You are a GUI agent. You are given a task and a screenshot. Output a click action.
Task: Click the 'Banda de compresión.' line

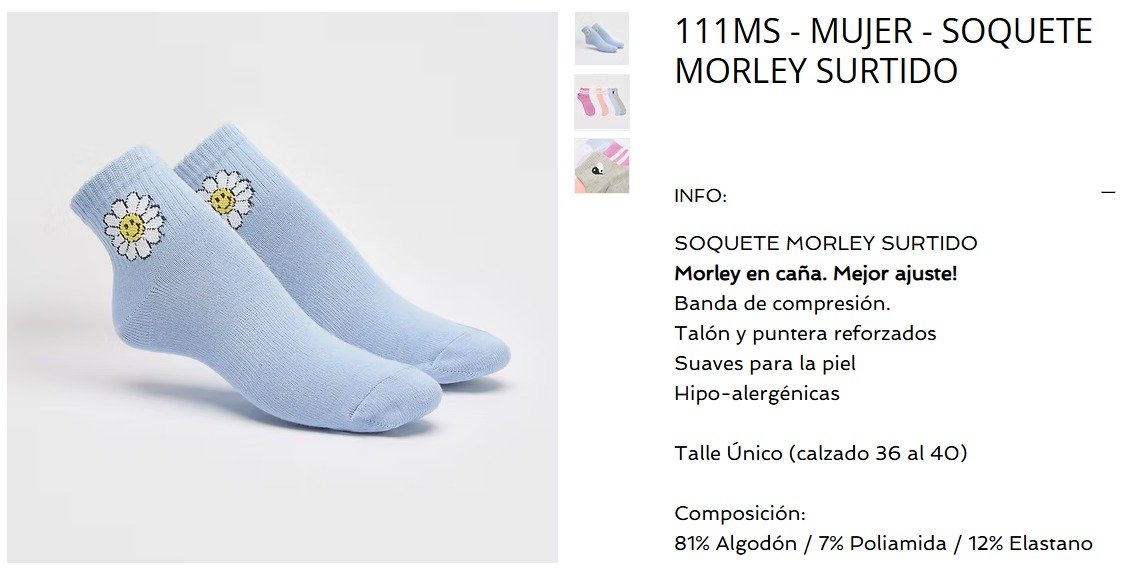(782, 303)
